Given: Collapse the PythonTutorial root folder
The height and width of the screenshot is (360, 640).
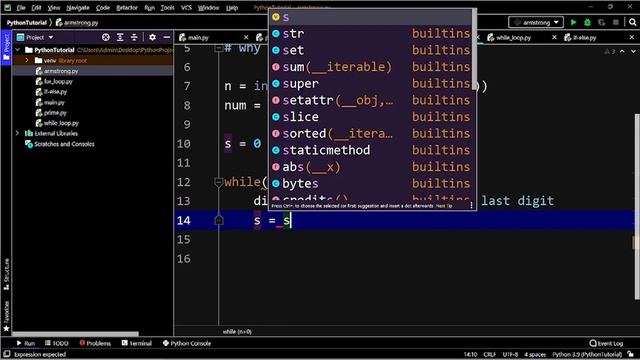Looking at the screenshot, I should pyautogui.click(x=18, y=50).
